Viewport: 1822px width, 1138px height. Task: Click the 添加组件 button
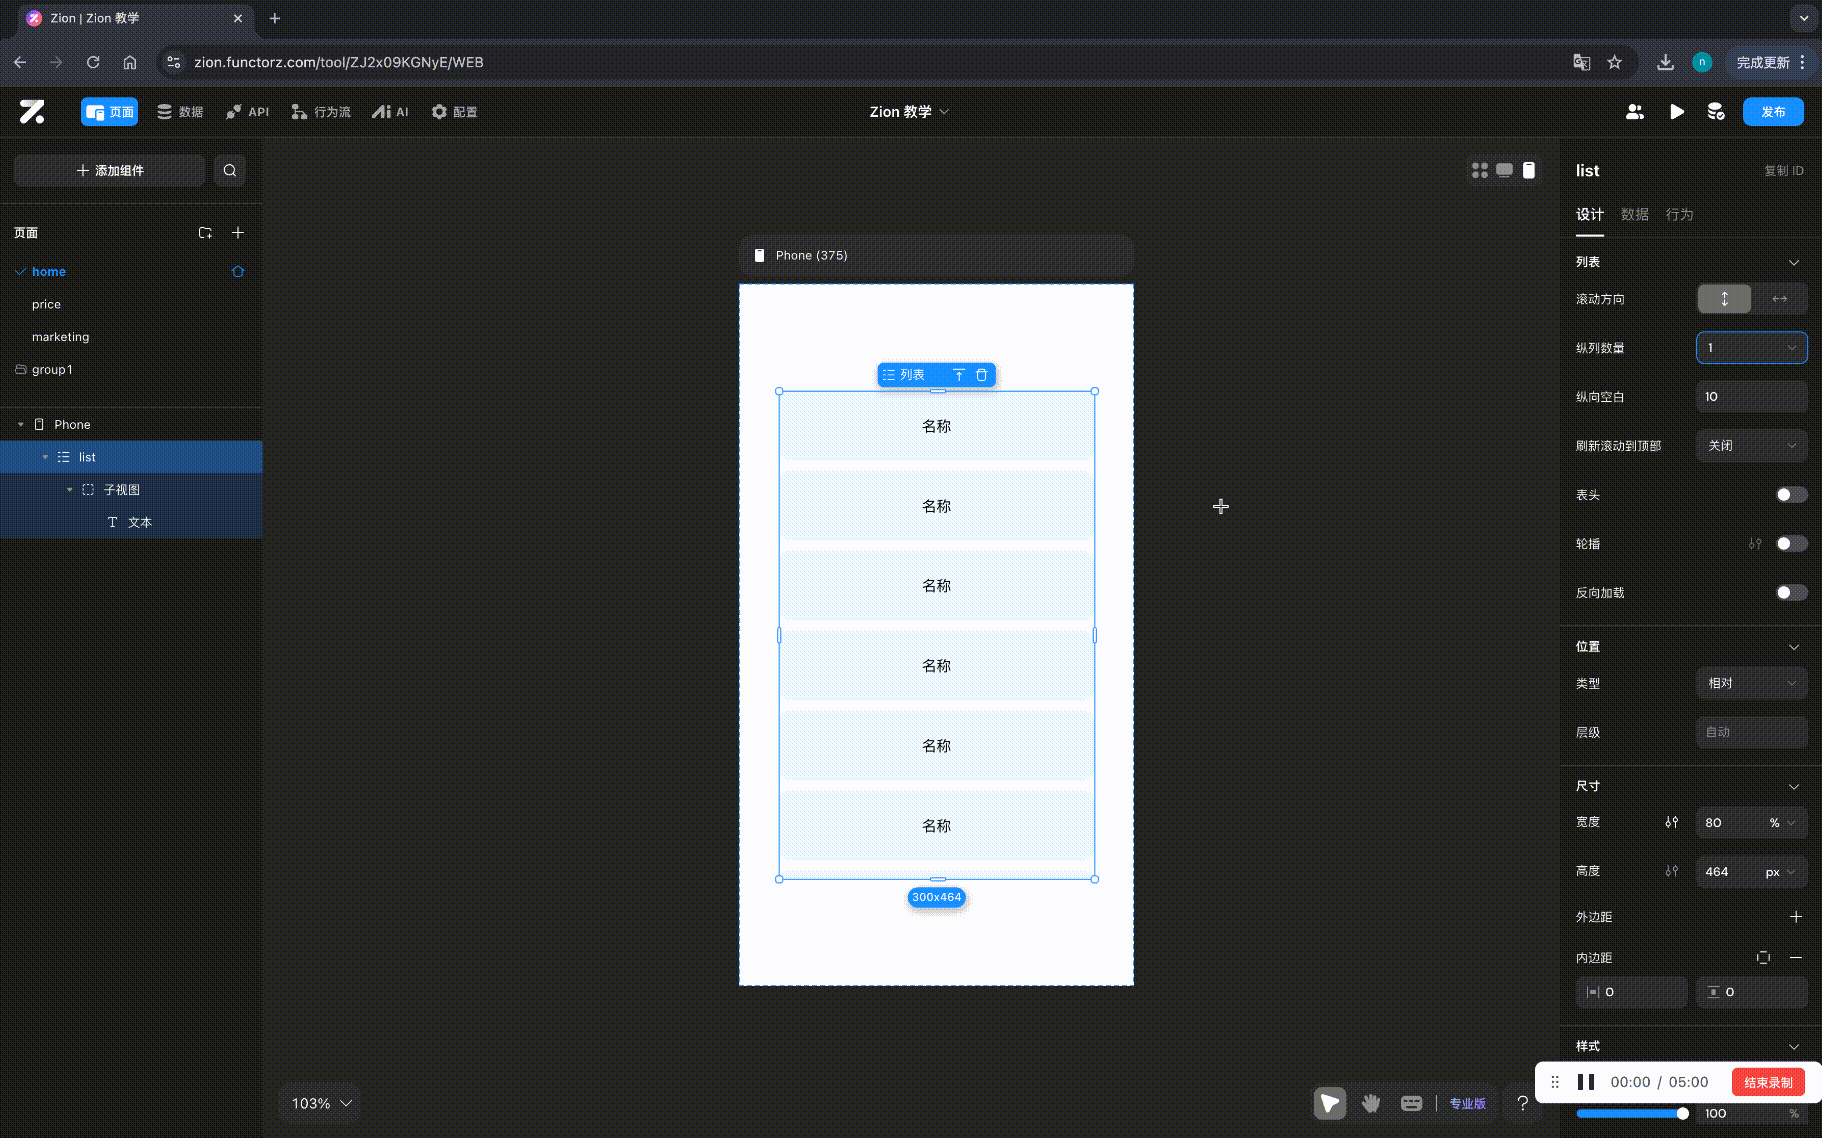pos(110,170)
